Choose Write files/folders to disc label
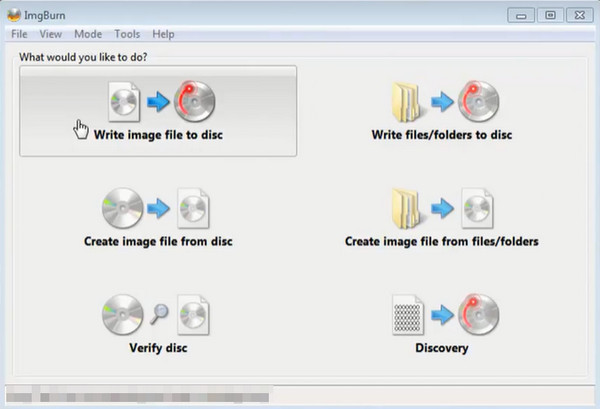Viewport: 600px width, 409px height. (x=442, y=135)
